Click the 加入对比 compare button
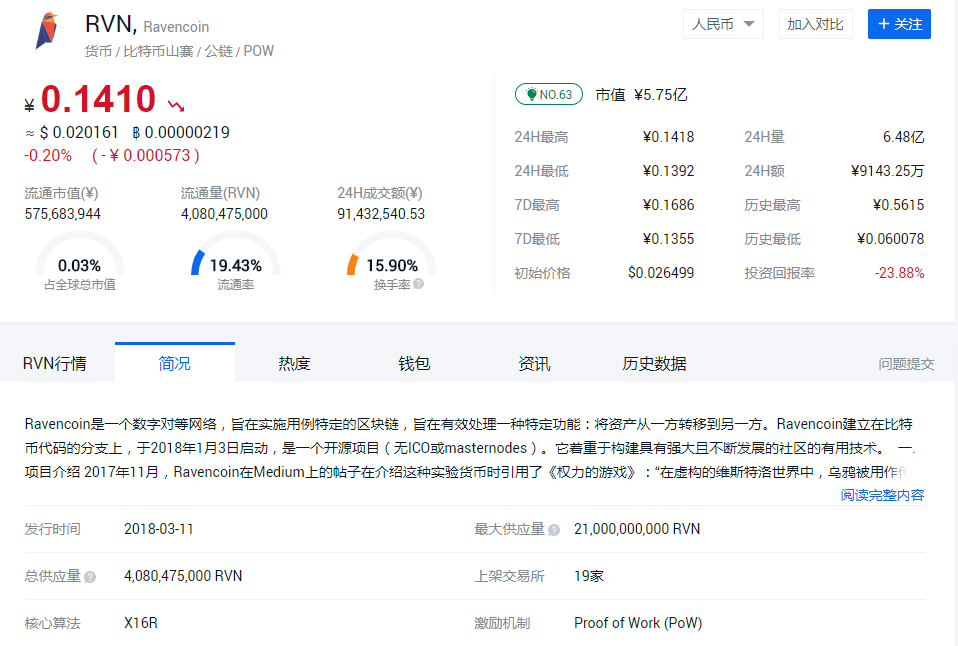The height and width of the screenshot is (646, 958). click(x=815, y=24)
